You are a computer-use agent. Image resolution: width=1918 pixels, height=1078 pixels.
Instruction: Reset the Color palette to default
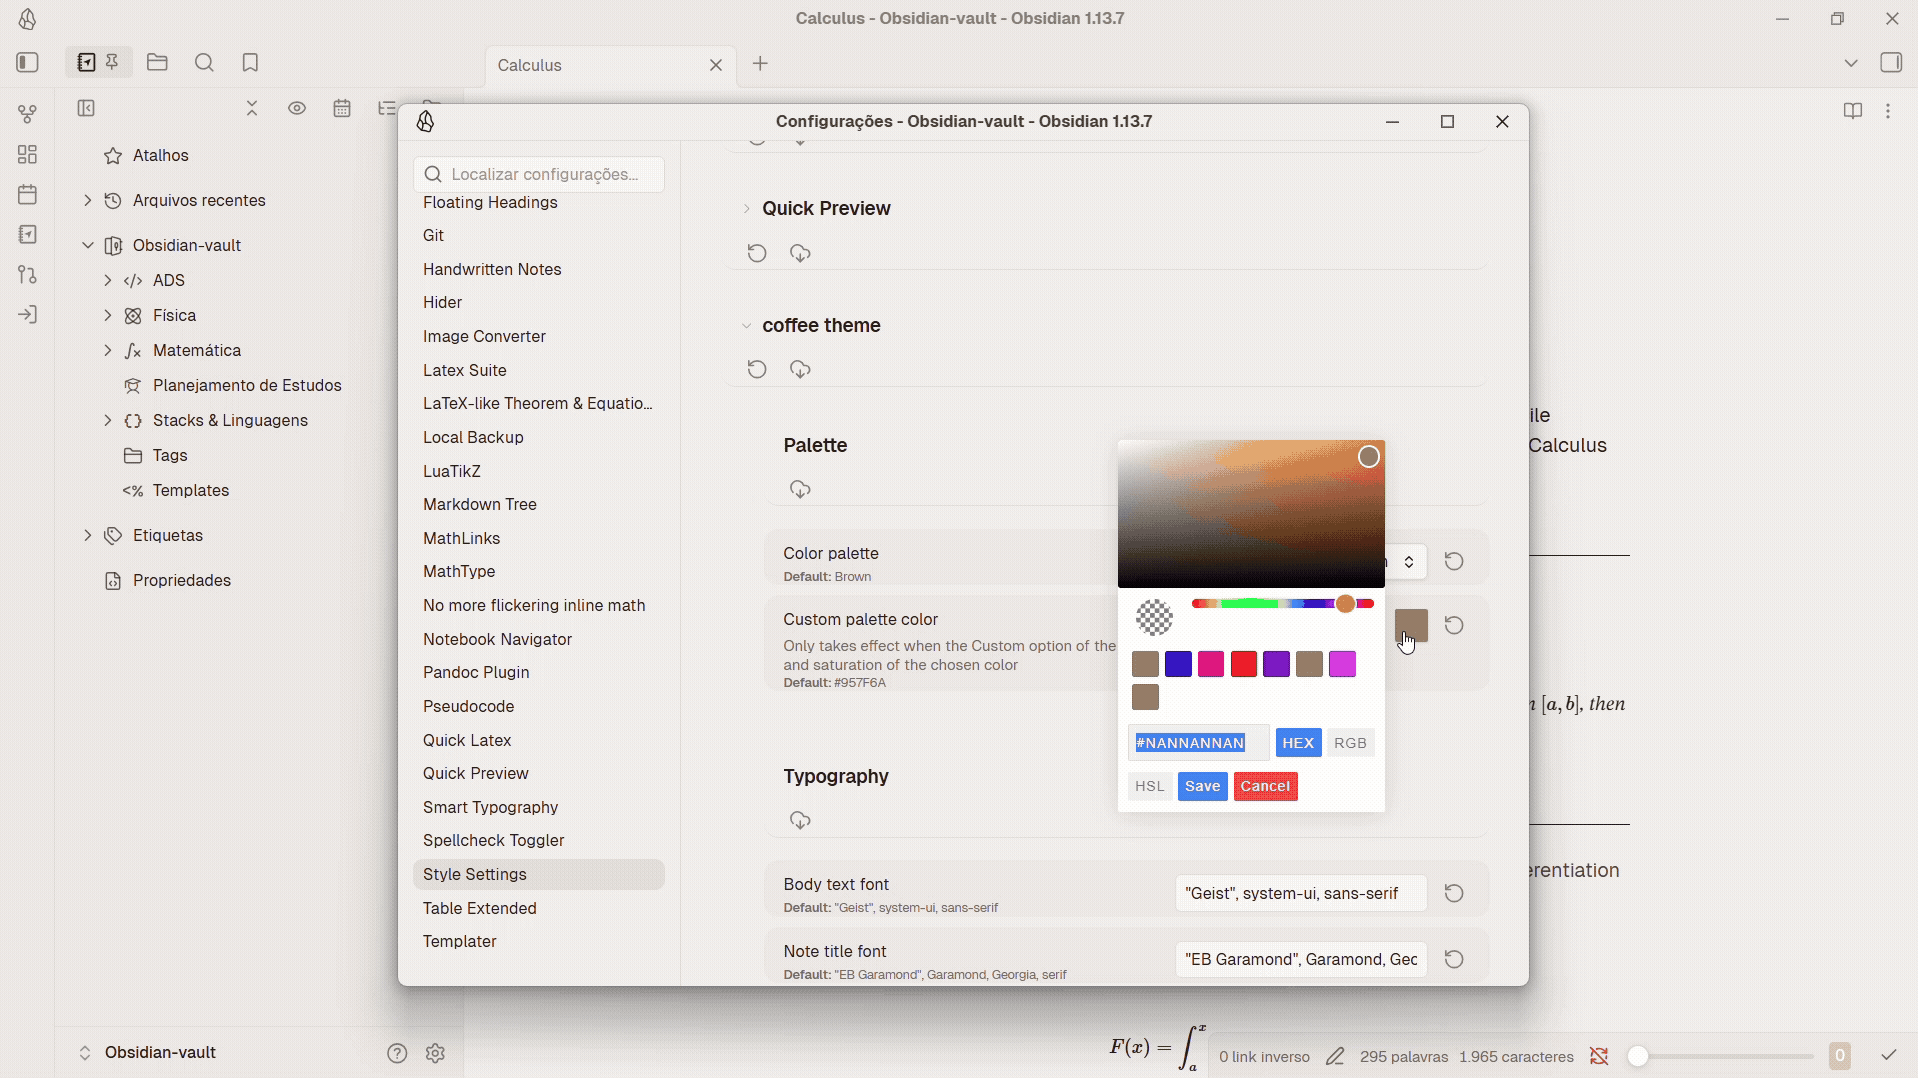(x=1454, y=561)
